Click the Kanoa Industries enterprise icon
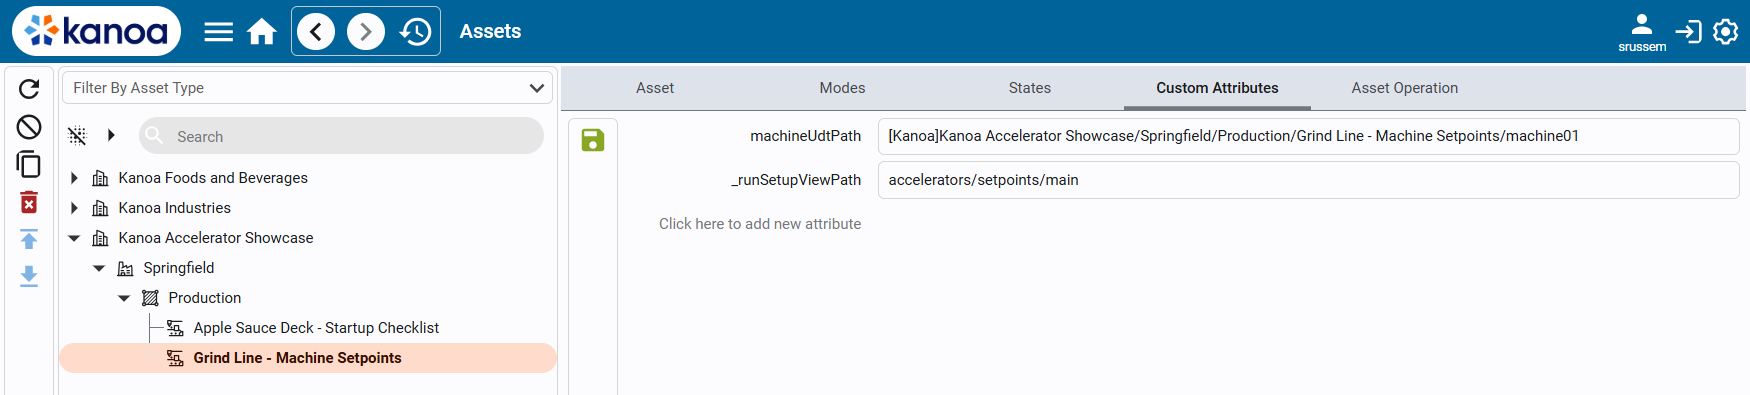 (100, 208)
